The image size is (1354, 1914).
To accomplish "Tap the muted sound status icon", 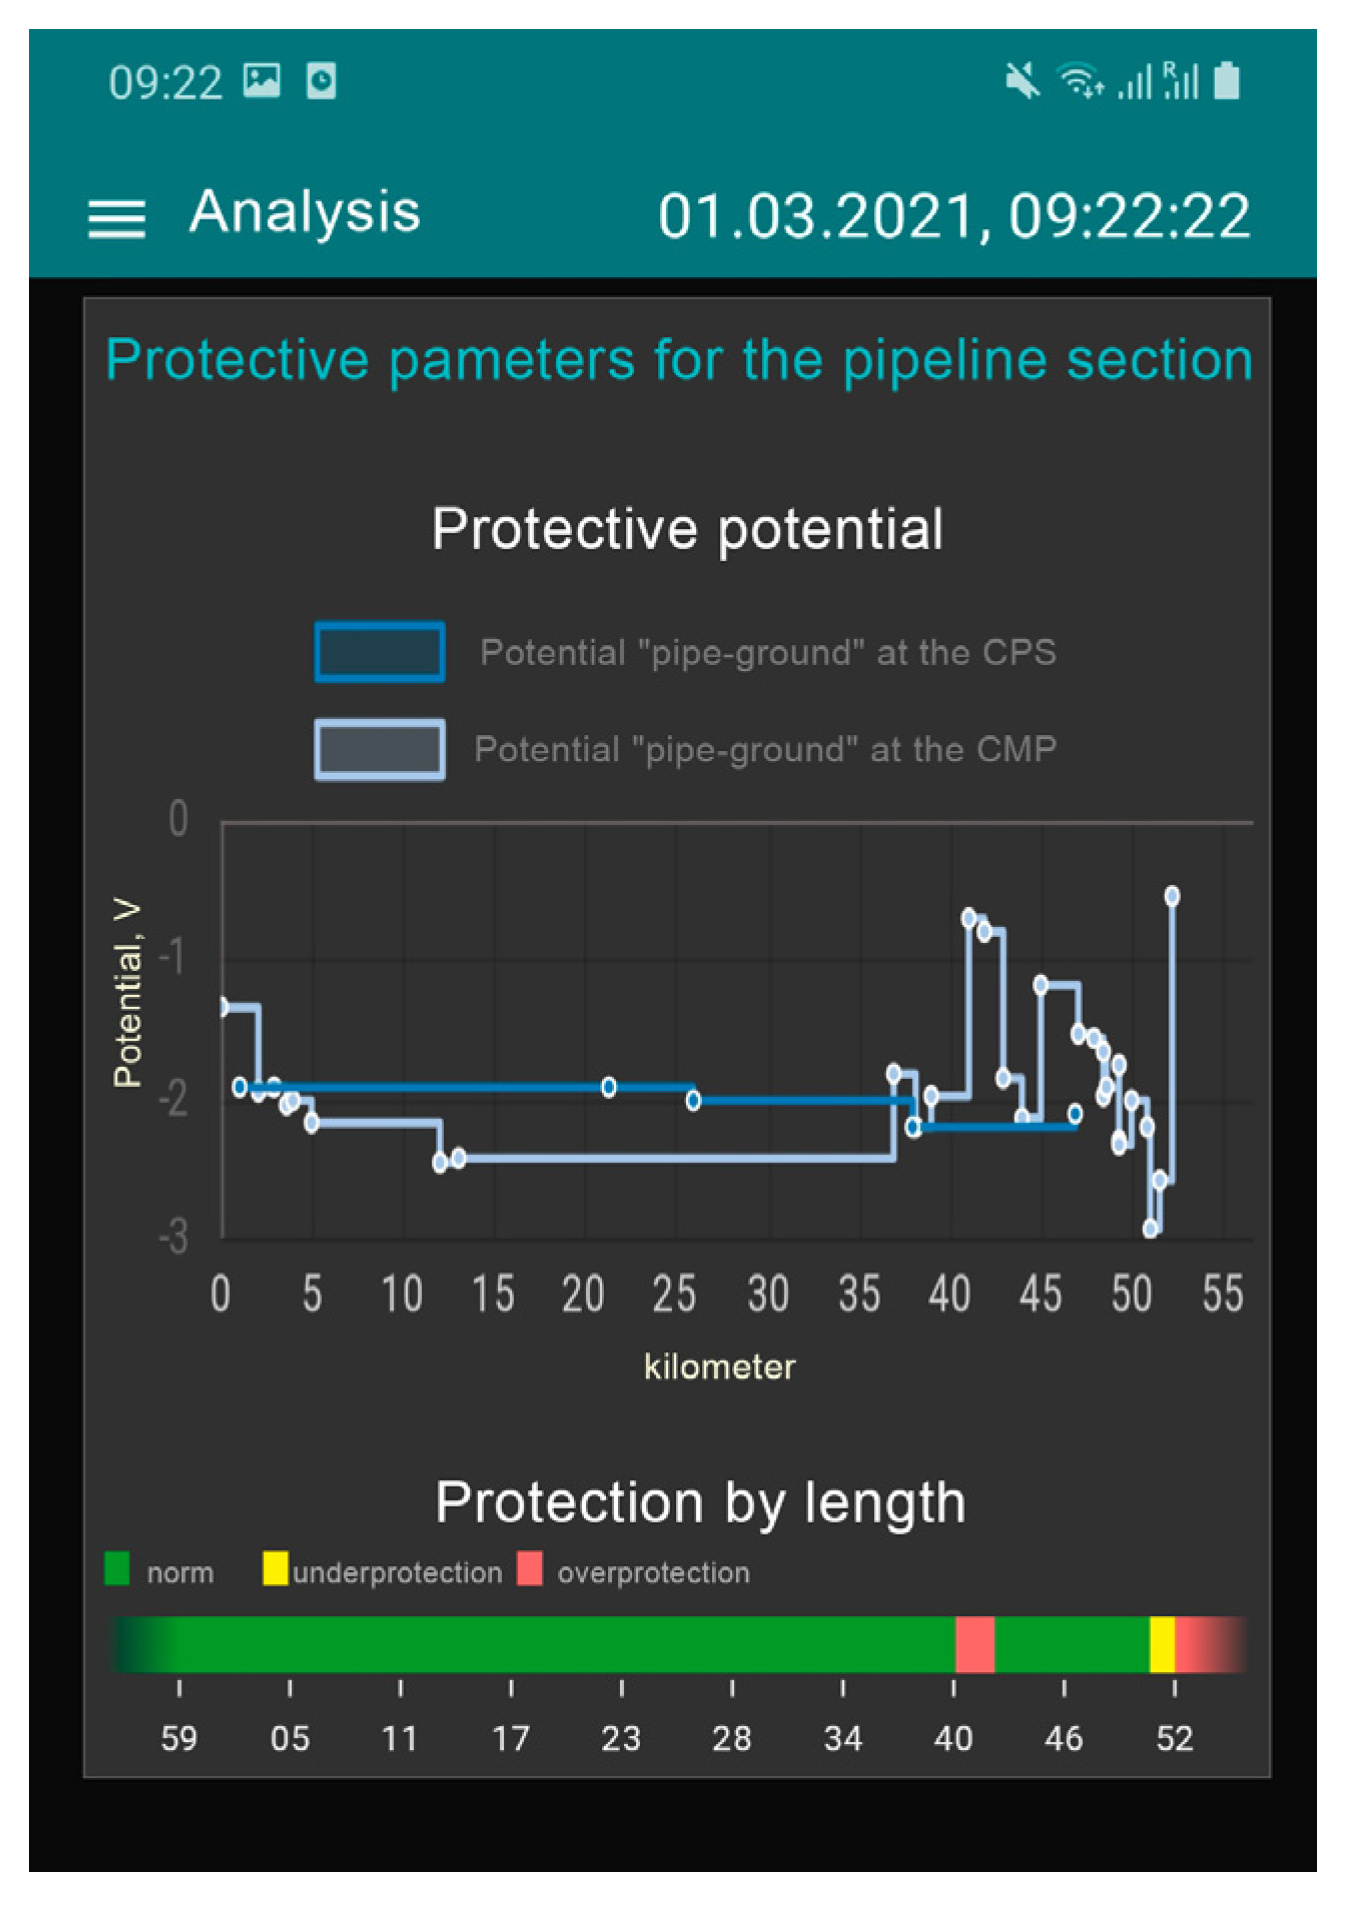I will [x=1022, y=80].
